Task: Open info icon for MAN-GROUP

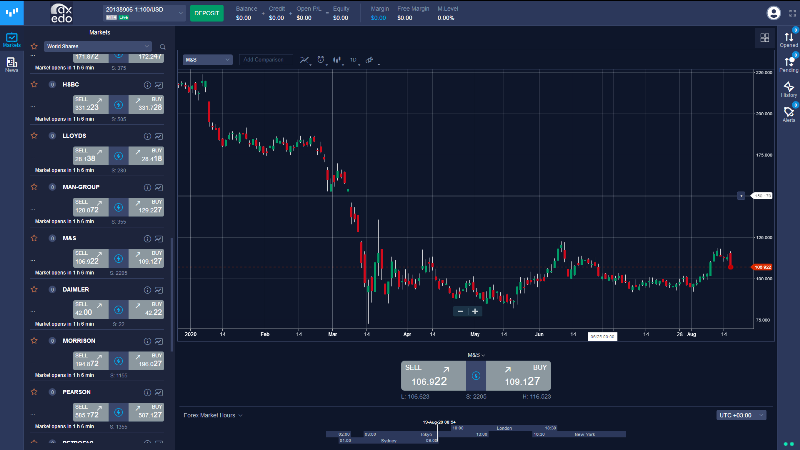Action: pos(147,188)
